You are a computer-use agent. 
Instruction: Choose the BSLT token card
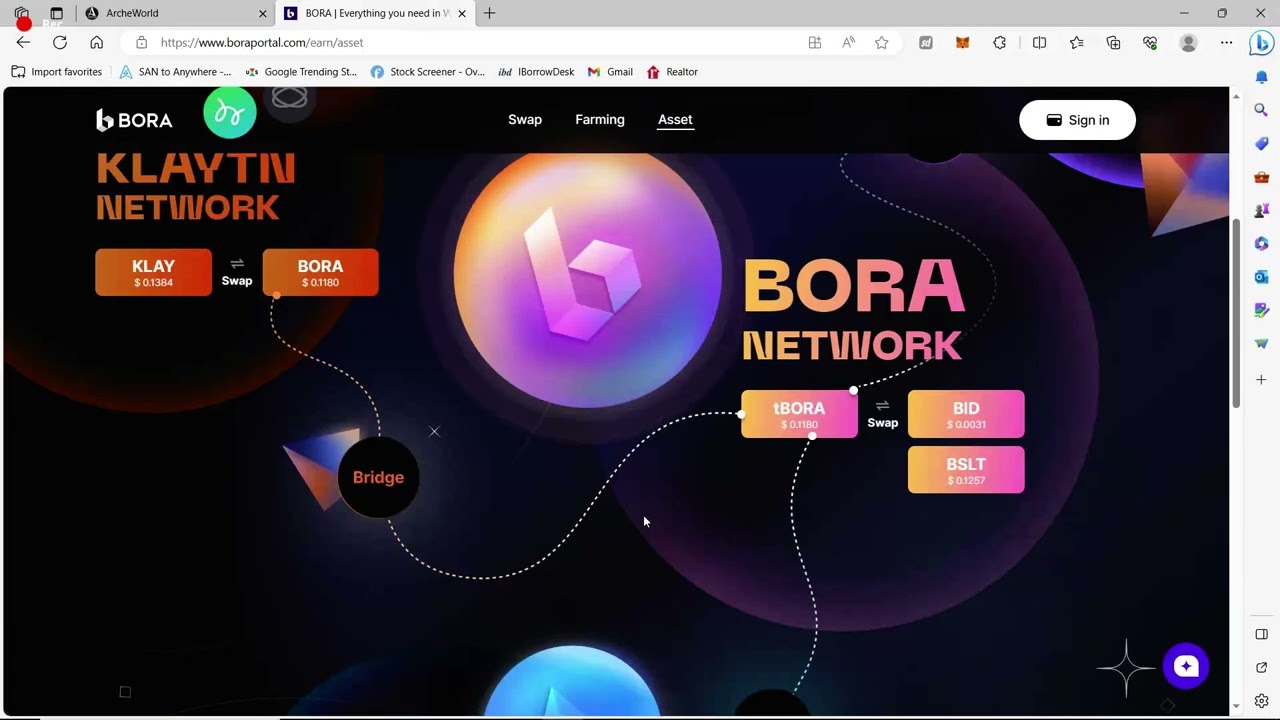(x=966, y=470)
